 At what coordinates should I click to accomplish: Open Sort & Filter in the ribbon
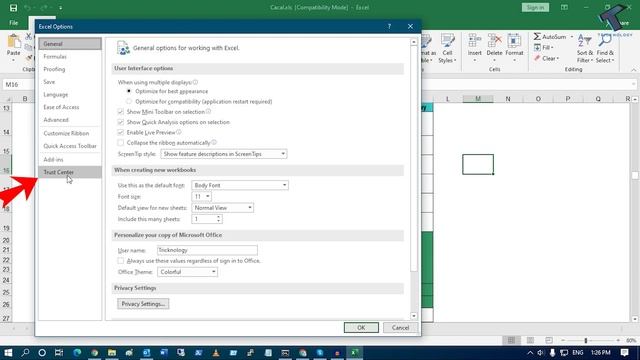click(584, 49)
